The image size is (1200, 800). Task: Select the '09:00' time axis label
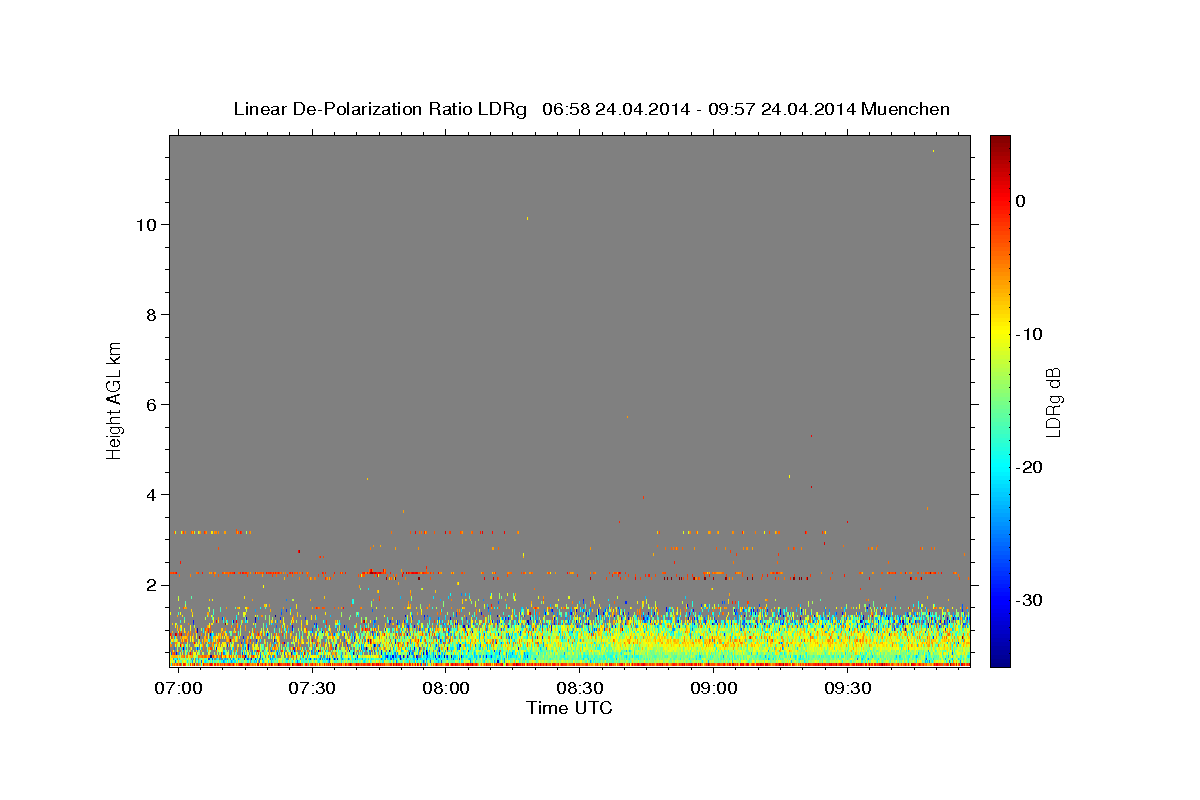tap(714, 688)
